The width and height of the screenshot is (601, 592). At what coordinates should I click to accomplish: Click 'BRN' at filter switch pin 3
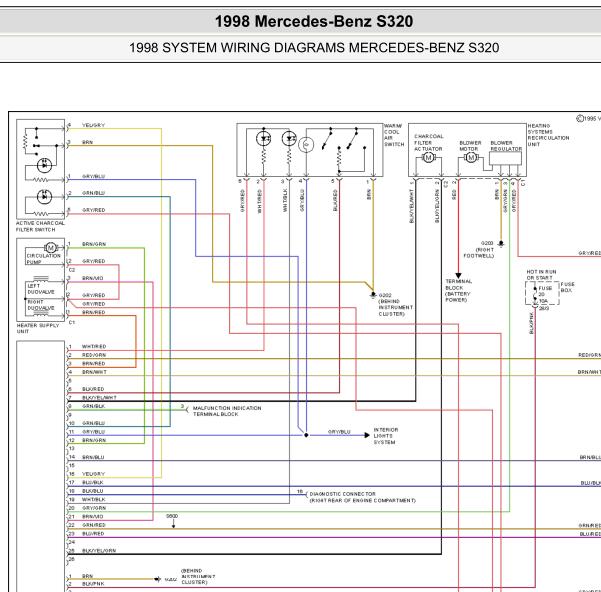pyautogui.click(x=87, y=142)
